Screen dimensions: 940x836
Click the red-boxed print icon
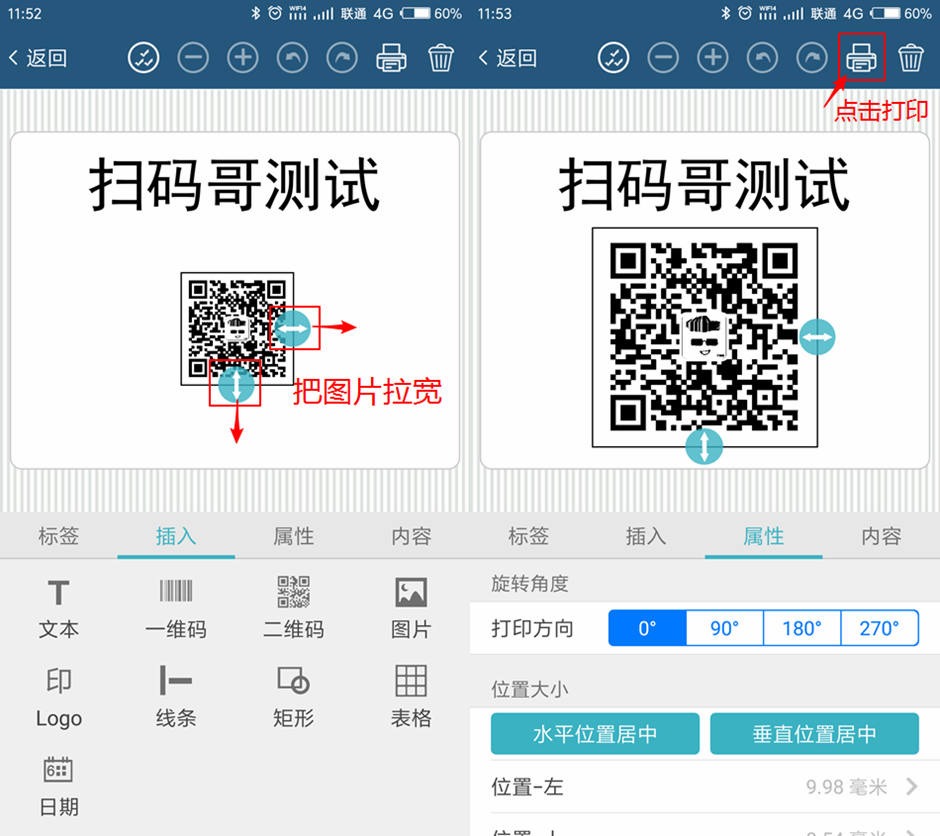click(x=861, y=58)
